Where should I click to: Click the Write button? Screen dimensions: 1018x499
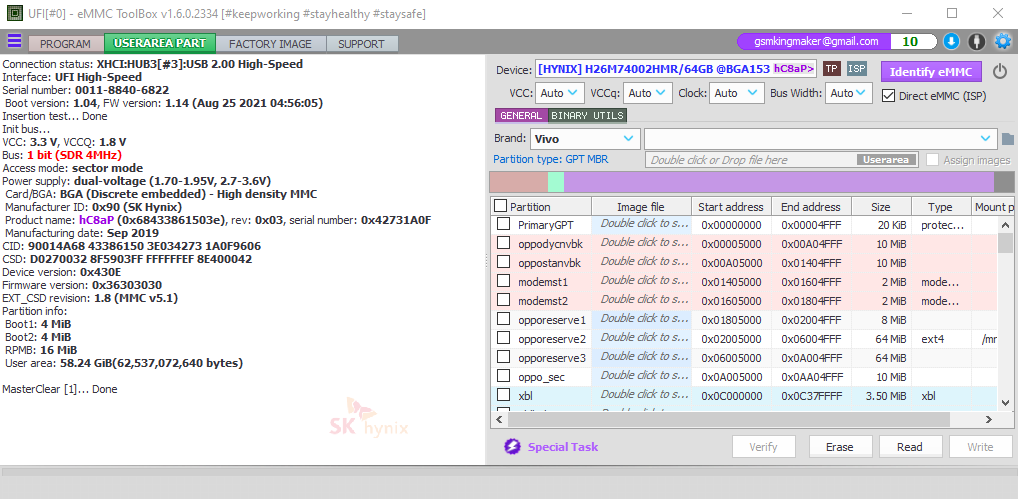(980, 446)
